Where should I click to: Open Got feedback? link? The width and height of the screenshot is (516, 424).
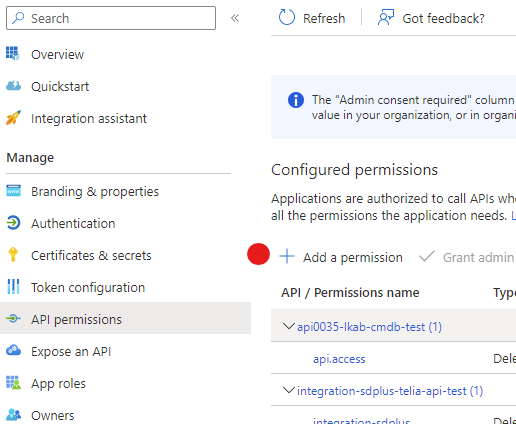pos(443,18)
